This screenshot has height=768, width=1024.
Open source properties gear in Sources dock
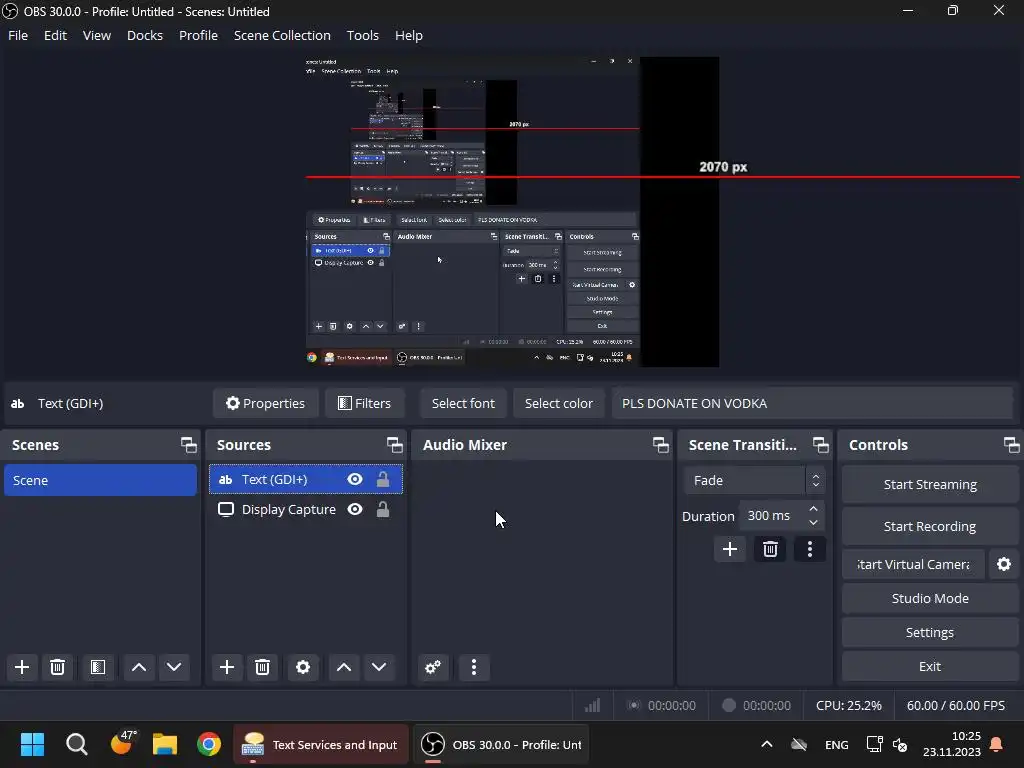(303, 667)
